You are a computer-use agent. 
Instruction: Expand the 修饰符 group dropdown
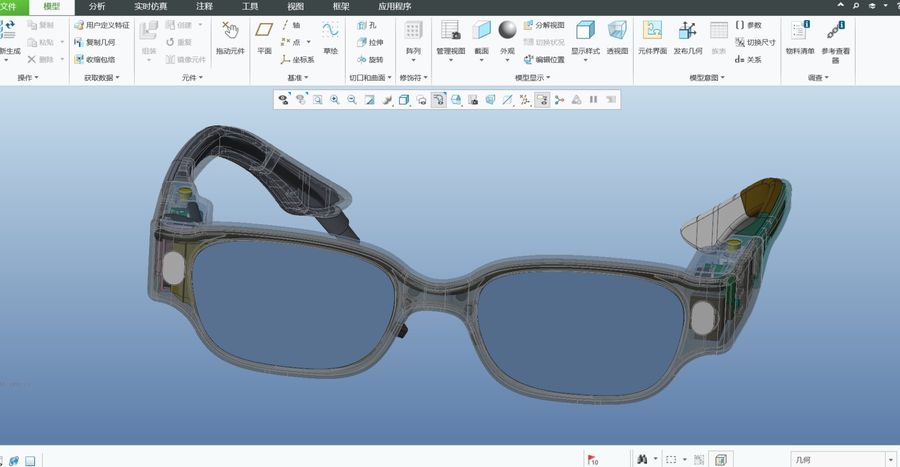[414, 77]
